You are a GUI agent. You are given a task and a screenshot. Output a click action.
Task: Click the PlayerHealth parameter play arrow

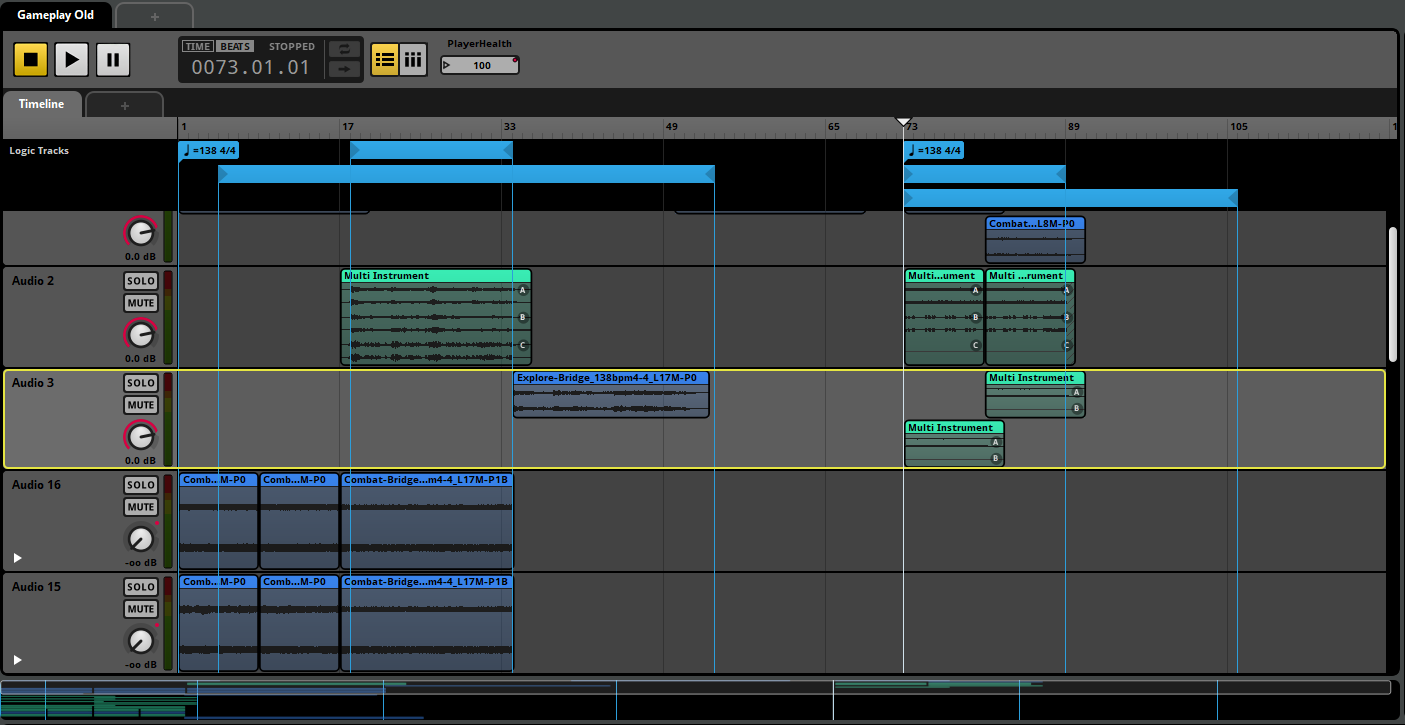coord(447,65)
